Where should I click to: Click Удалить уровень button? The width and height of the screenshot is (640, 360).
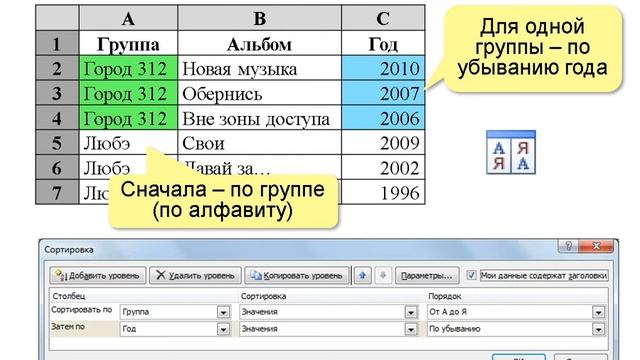(196, 276)
